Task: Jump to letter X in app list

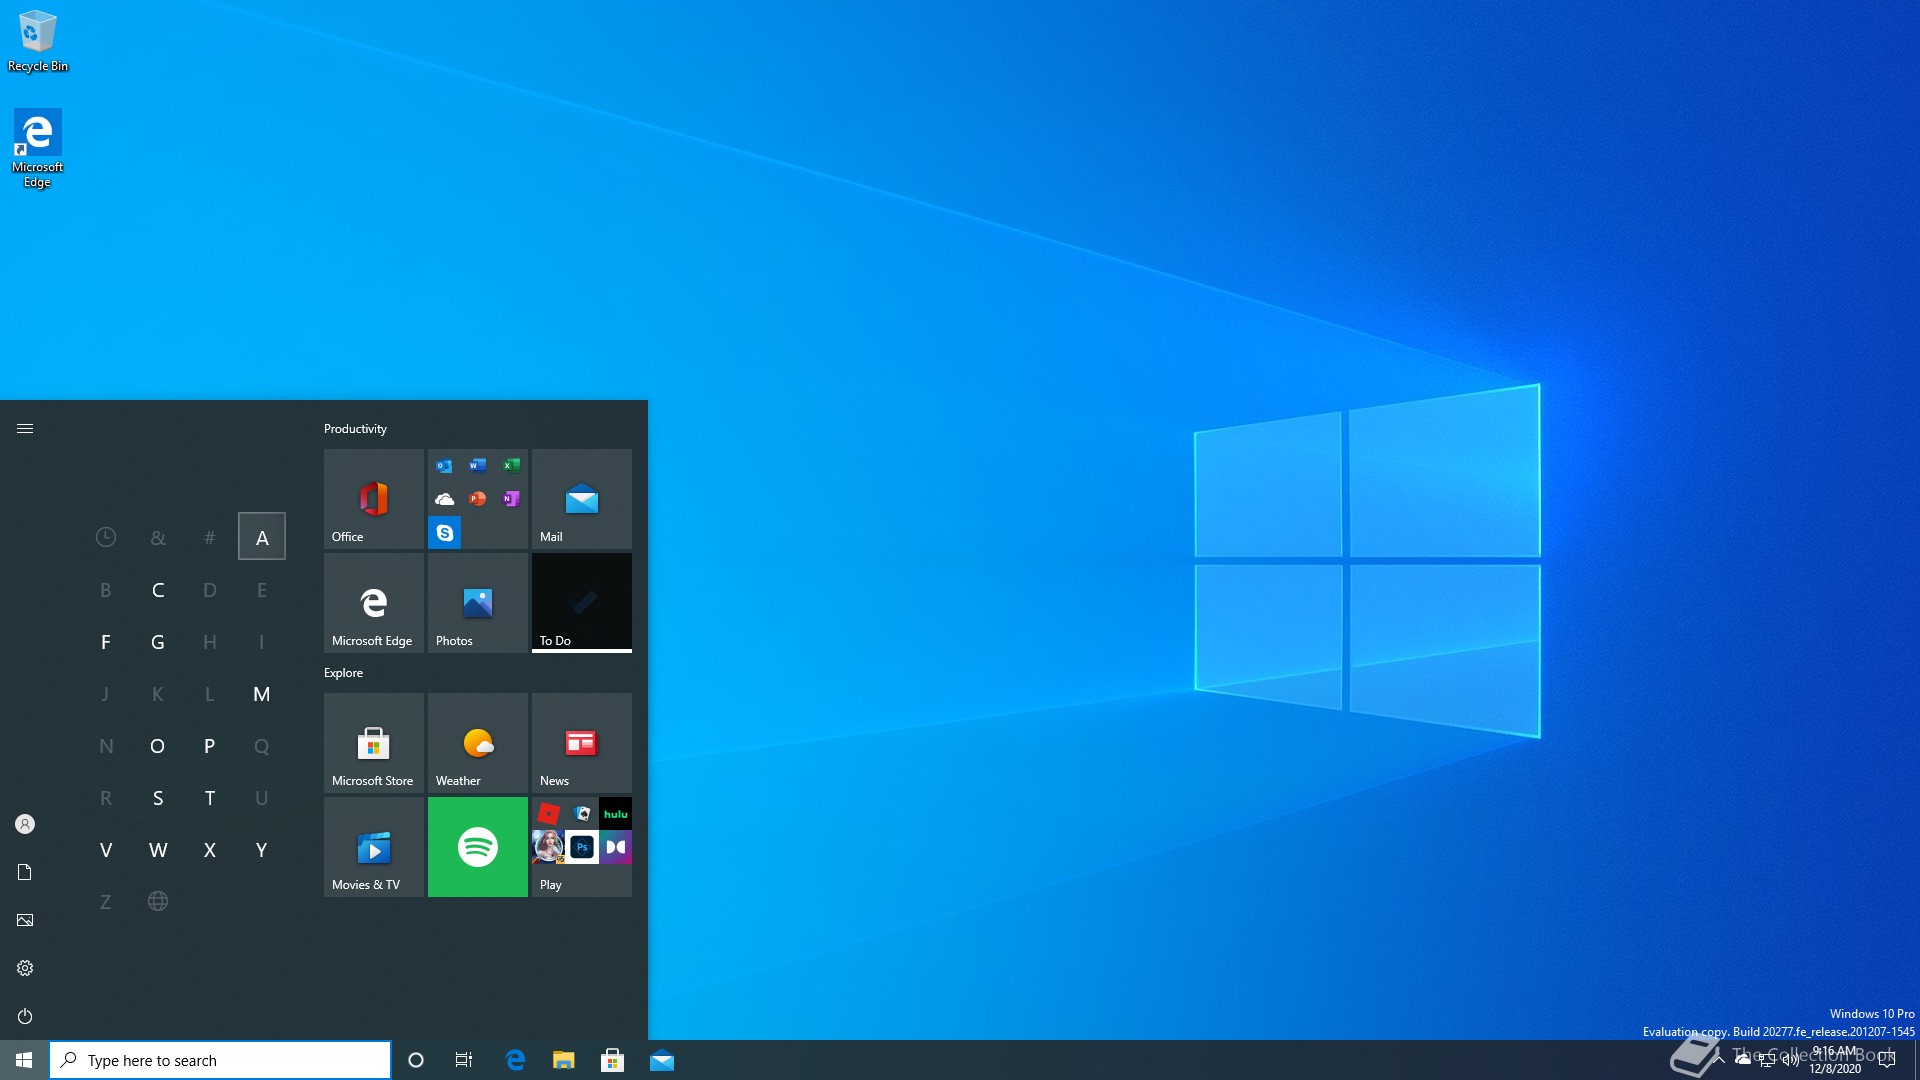Action: [x=210, y=850]
